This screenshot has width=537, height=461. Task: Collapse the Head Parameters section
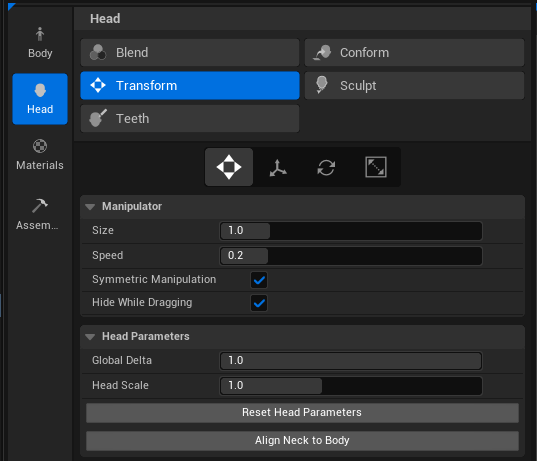[90, 337]
